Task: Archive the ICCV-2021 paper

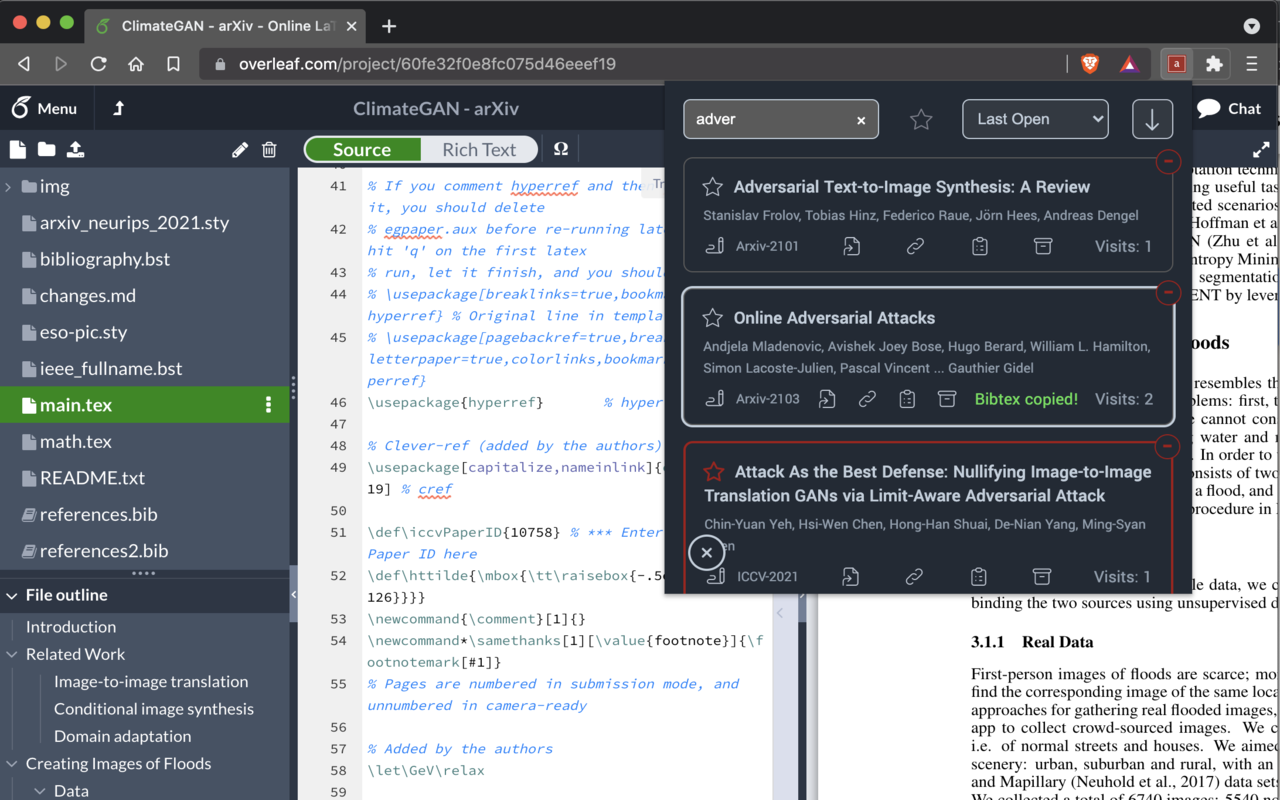Action: (x=1042, y=577)
